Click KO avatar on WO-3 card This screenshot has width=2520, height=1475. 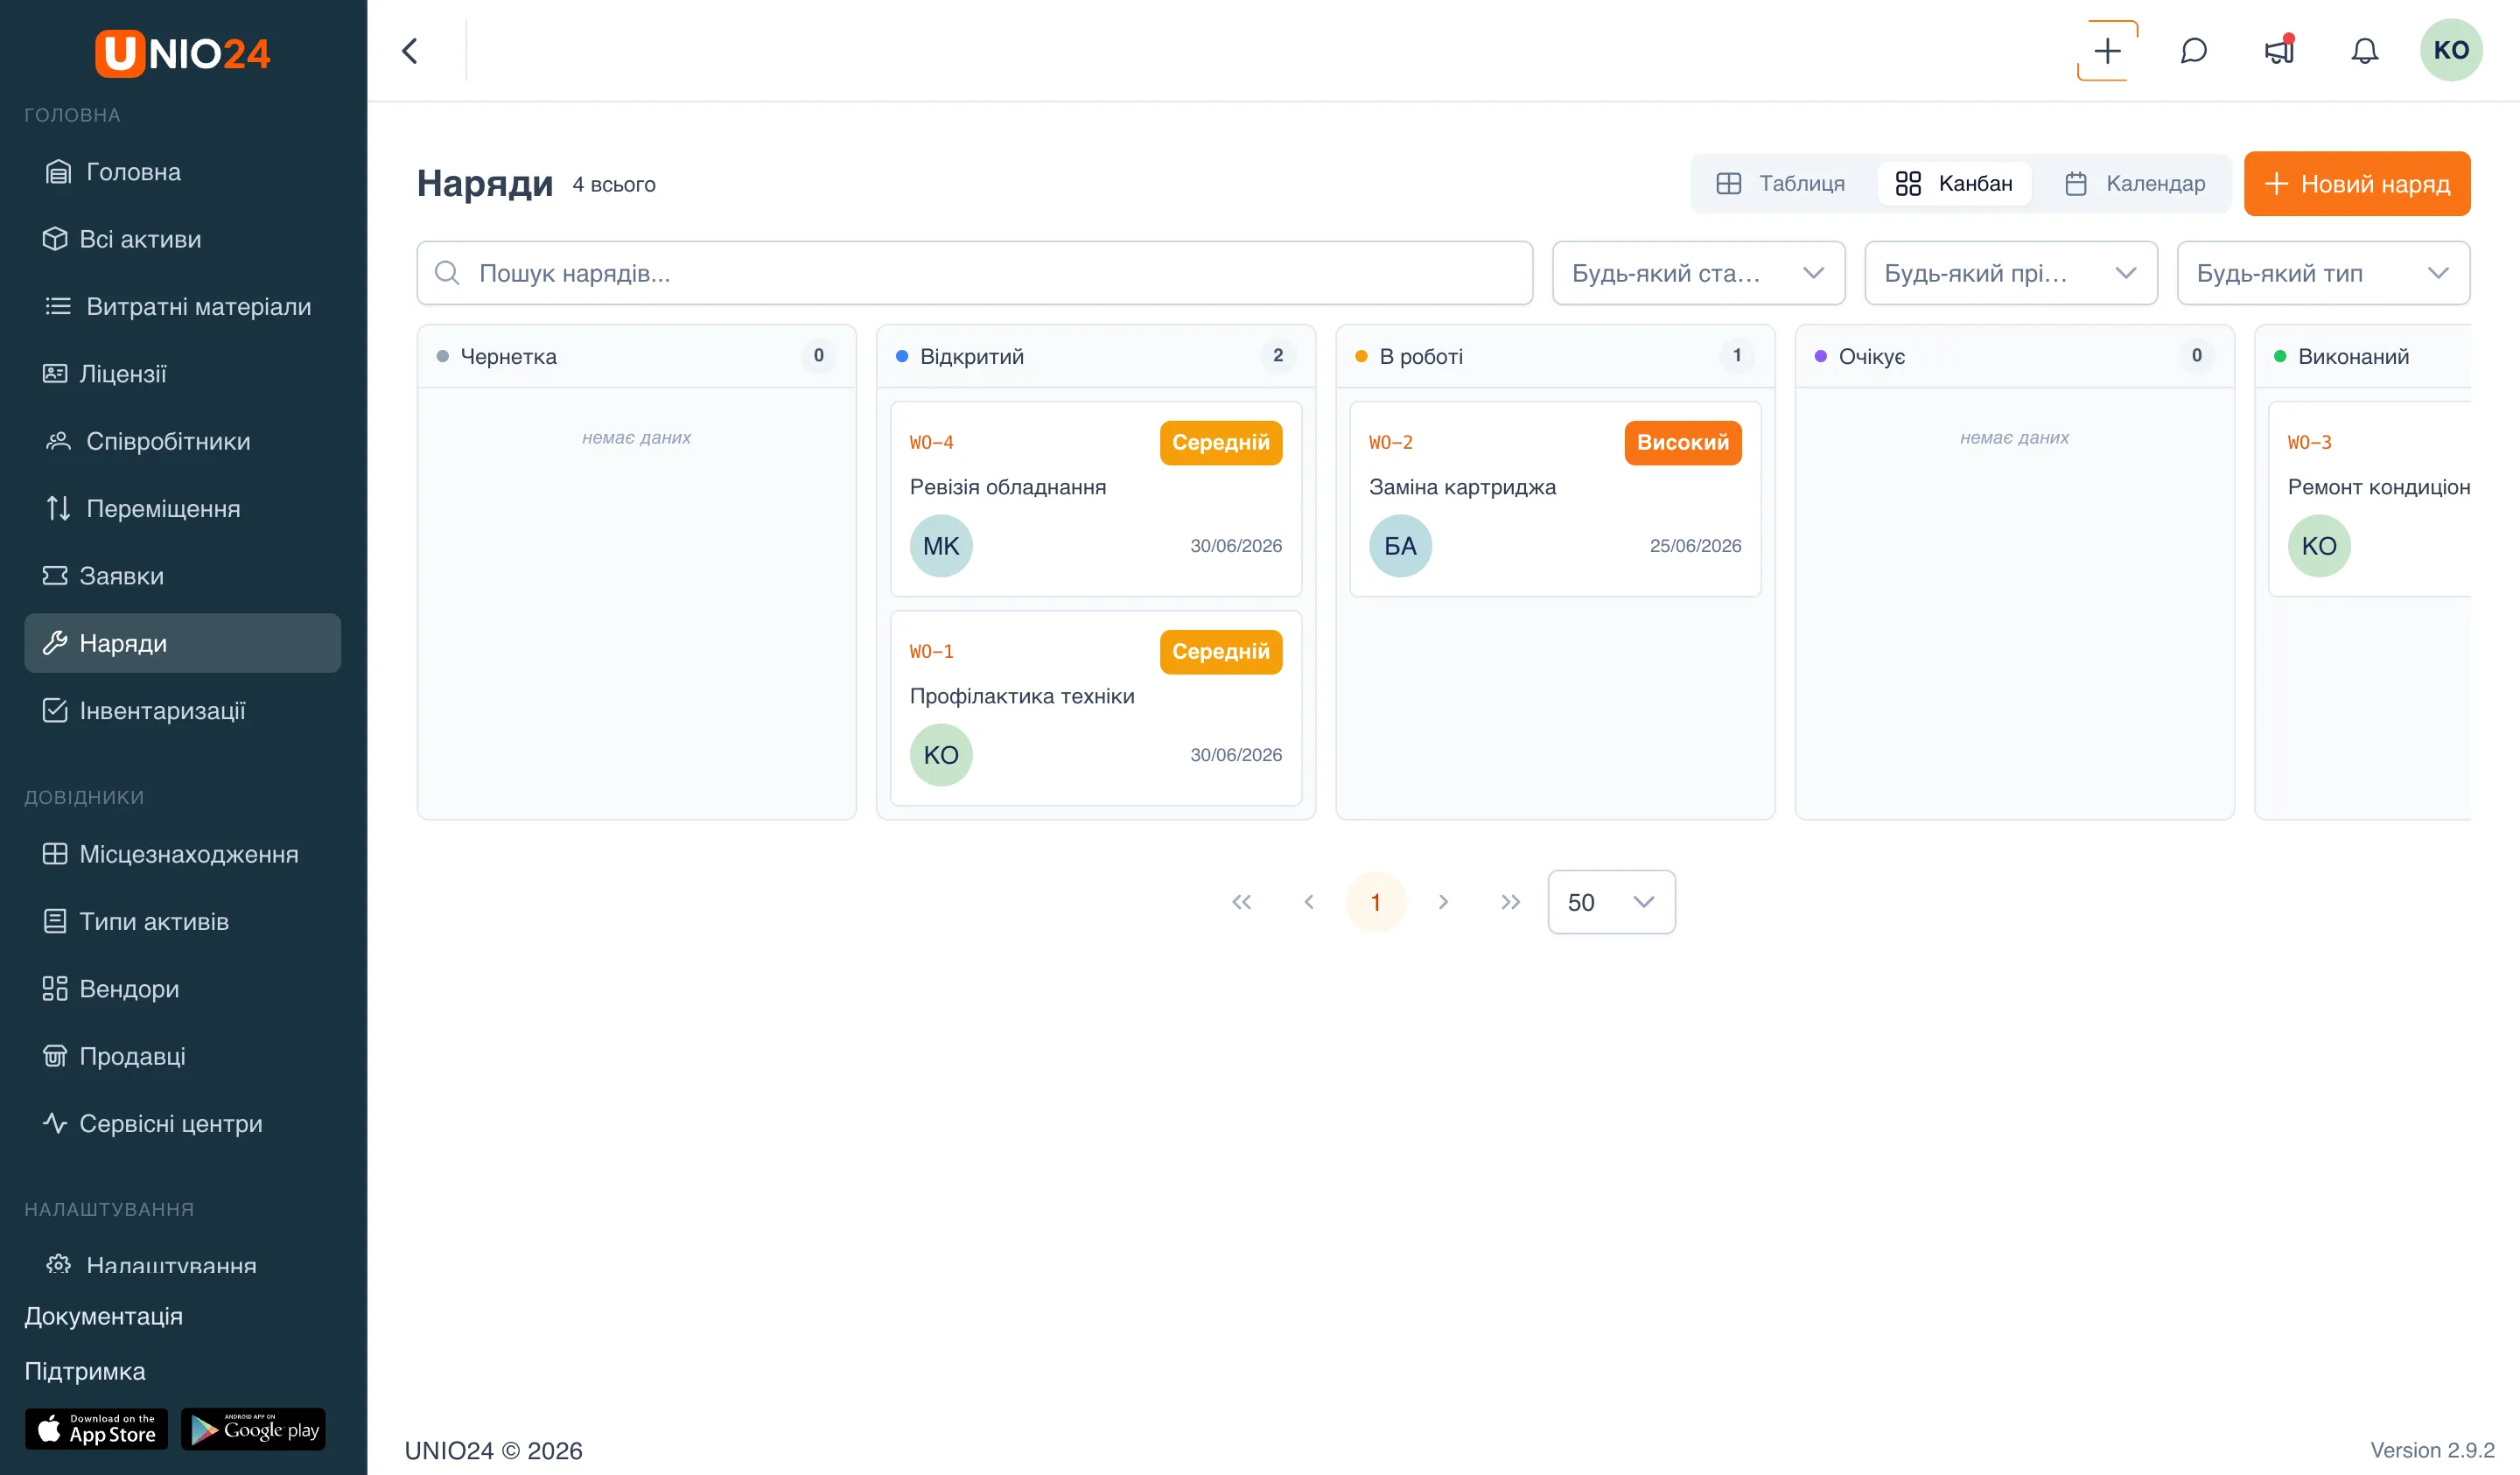click(2319, 546)
